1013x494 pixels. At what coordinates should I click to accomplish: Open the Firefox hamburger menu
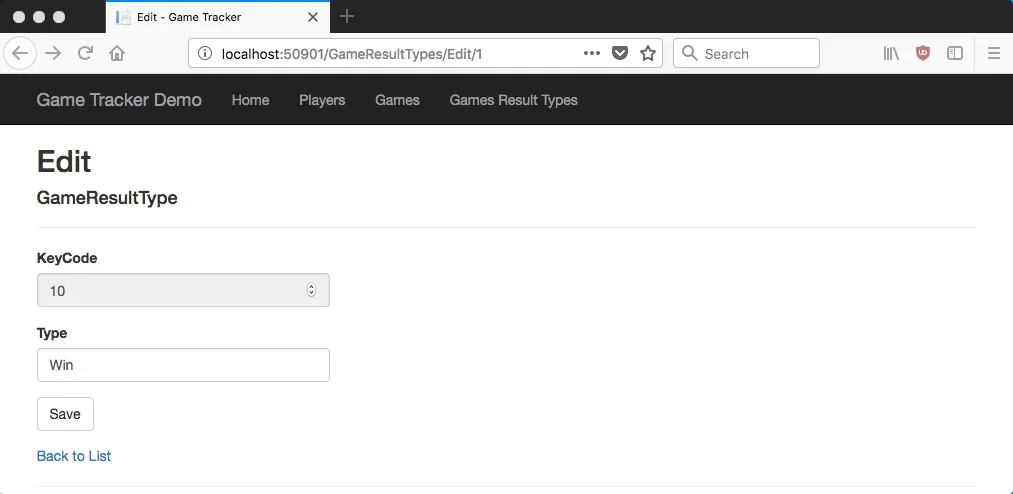coord(994,54)
